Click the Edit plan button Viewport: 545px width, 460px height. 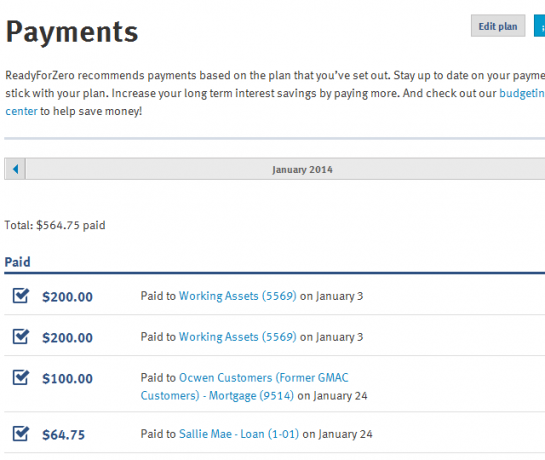pos(498,26)
